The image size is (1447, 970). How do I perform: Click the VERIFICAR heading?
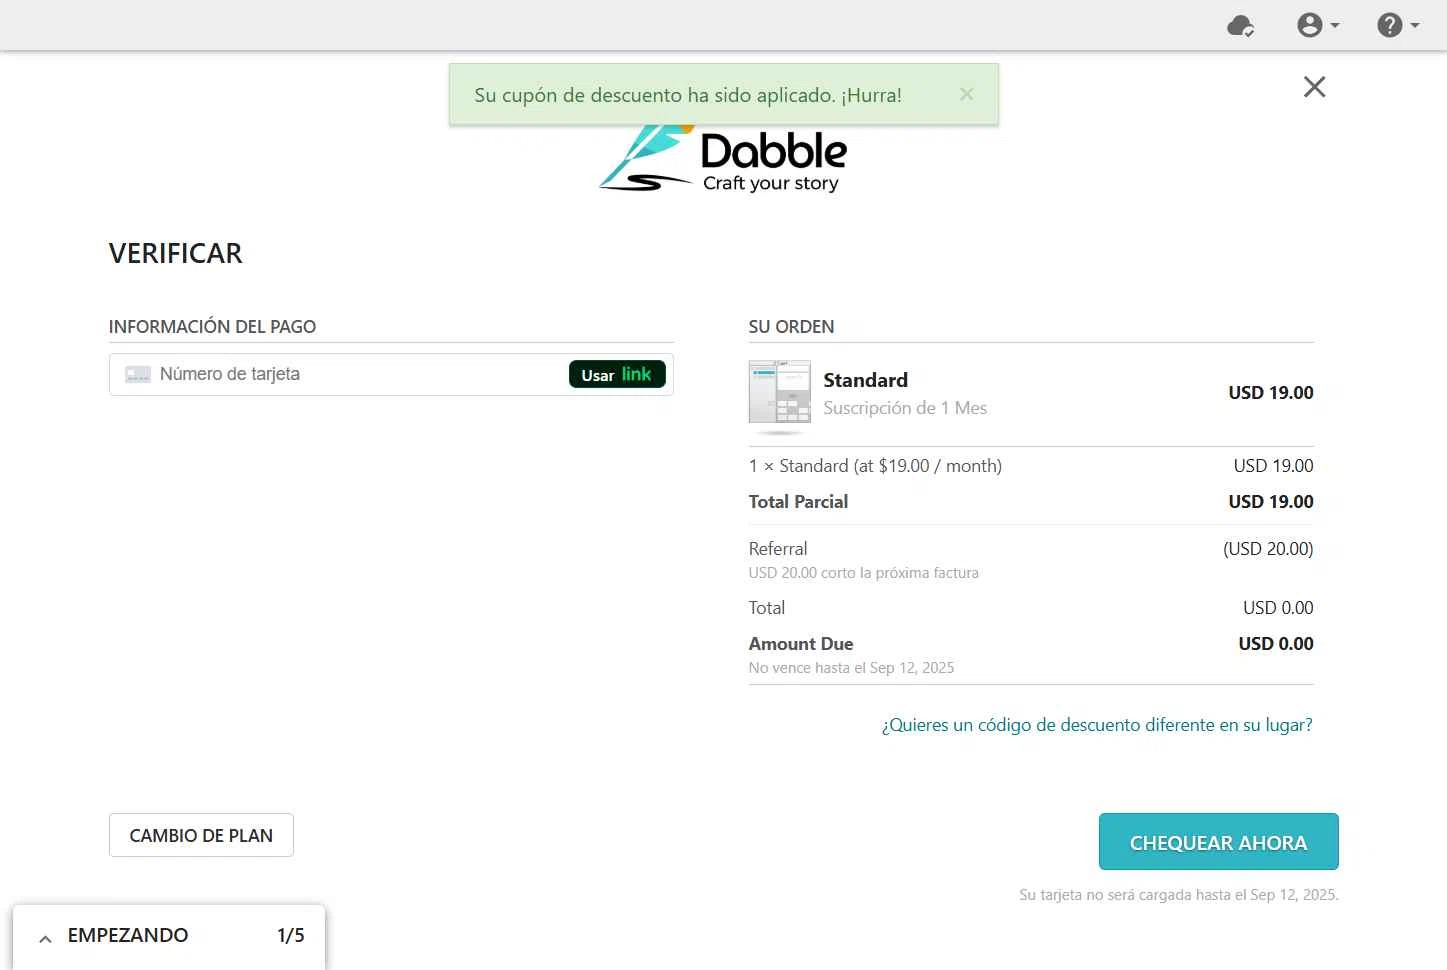pyautogui.click(x=176, y=253)
